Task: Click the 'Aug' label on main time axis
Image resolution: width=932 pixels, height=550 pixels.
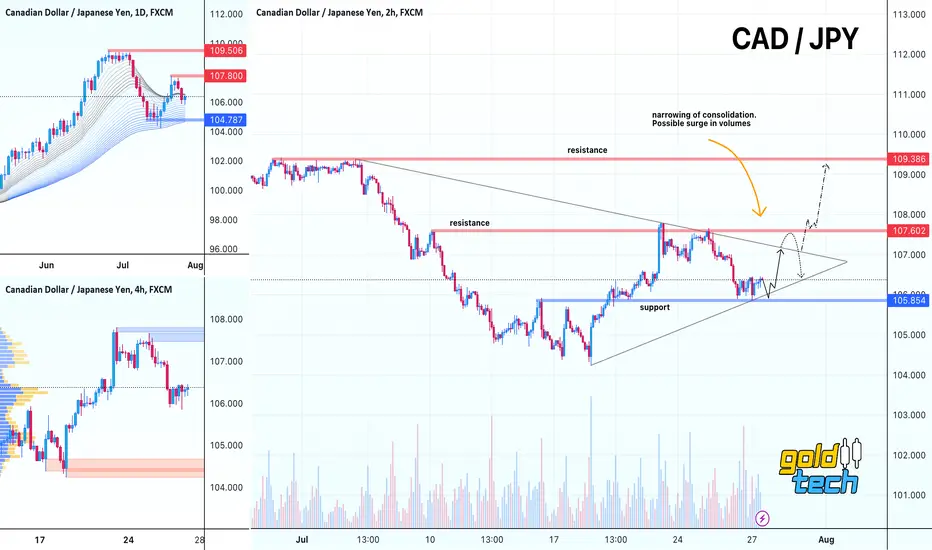Action: tap(826, 540)
